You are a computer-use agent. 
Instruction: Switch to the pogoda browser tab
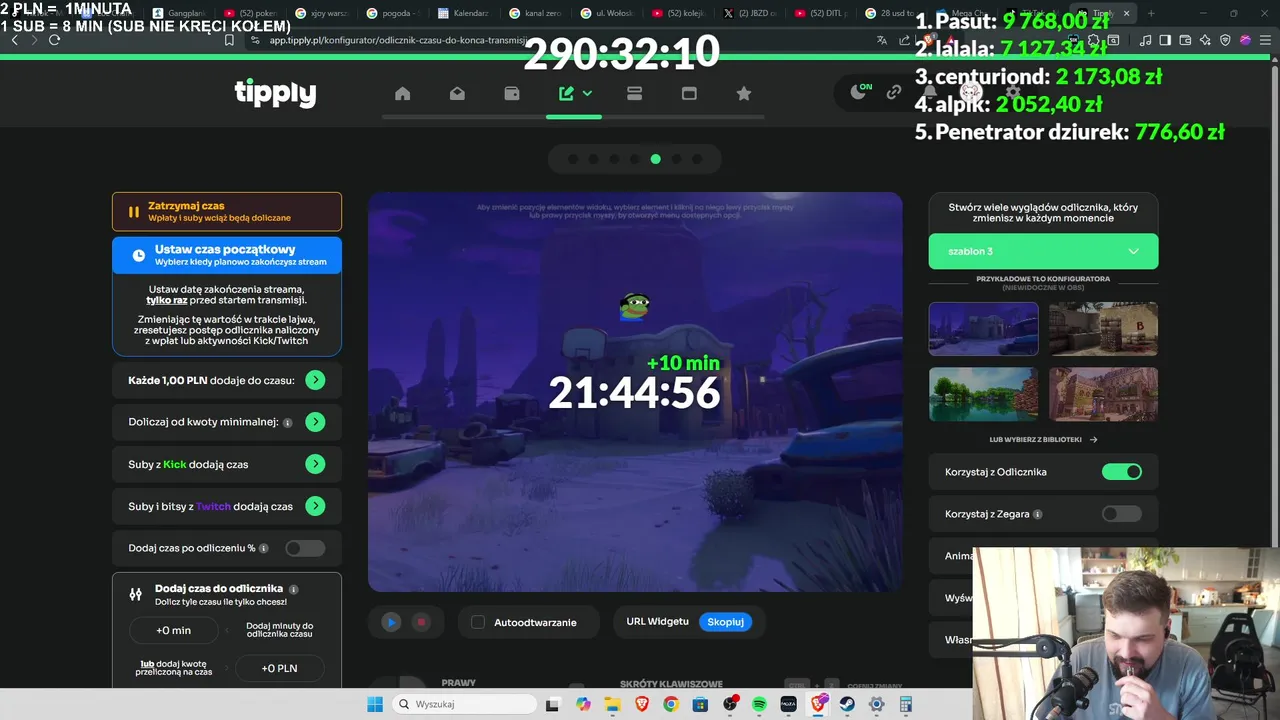[395, 13]
